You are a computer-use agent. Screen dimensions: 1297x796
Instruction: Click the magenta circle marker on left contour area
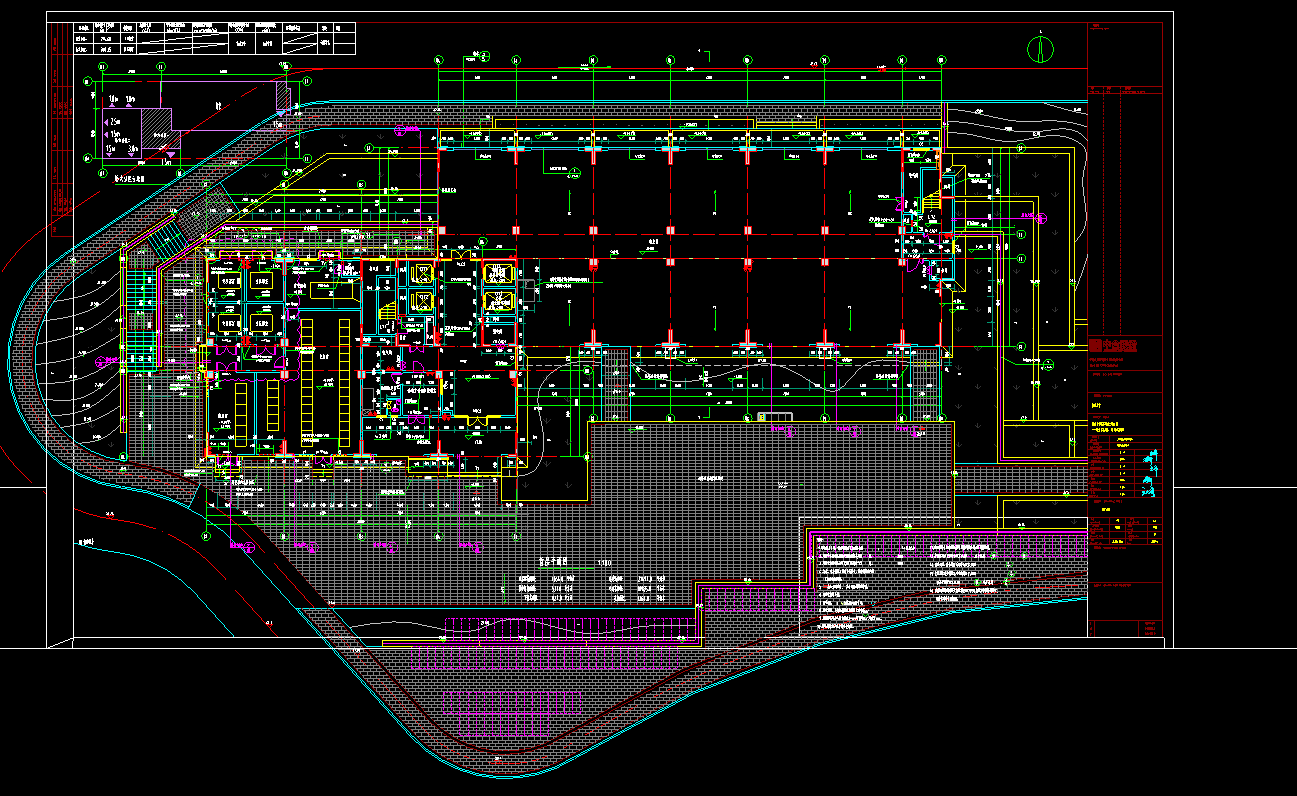click(x=99, y=360)
